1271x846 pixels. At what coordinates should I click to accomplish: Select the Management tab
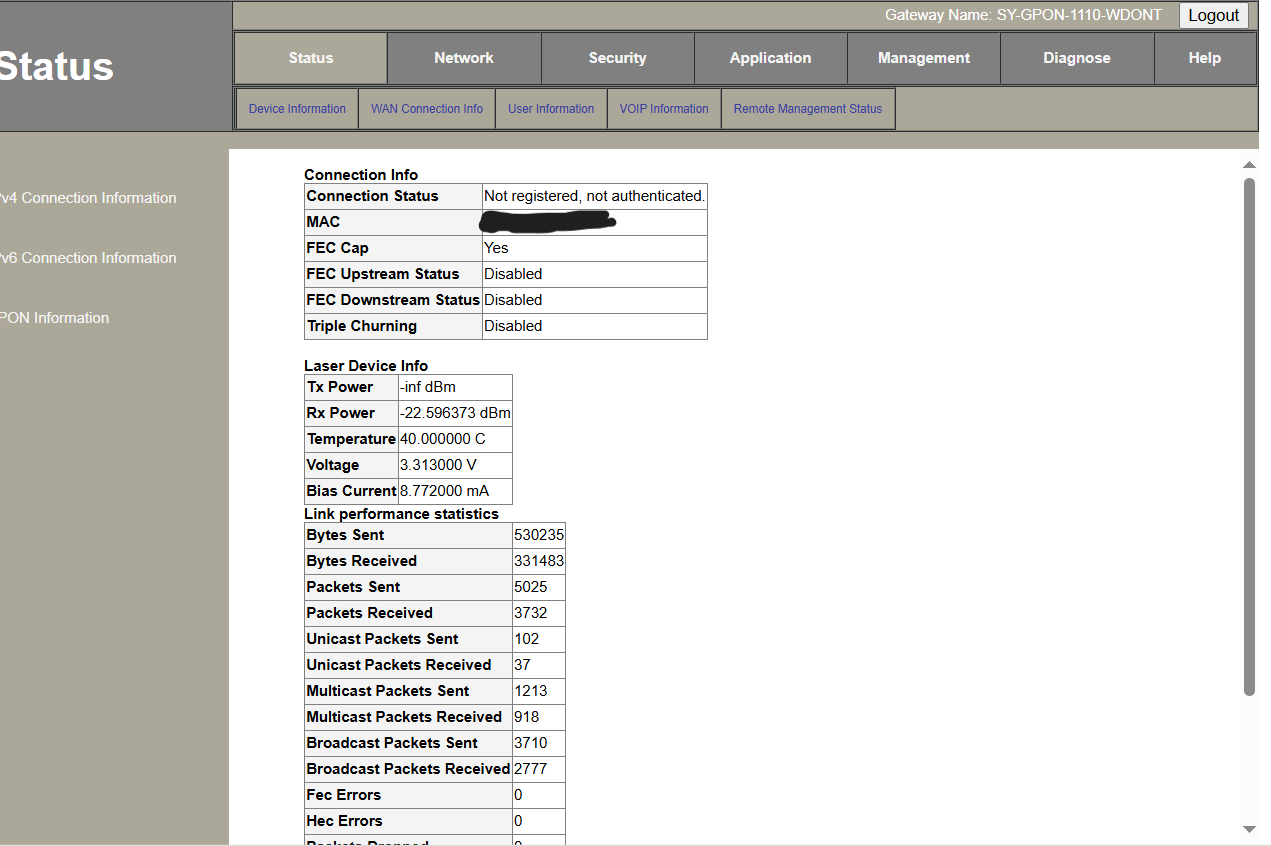(924, 58)
